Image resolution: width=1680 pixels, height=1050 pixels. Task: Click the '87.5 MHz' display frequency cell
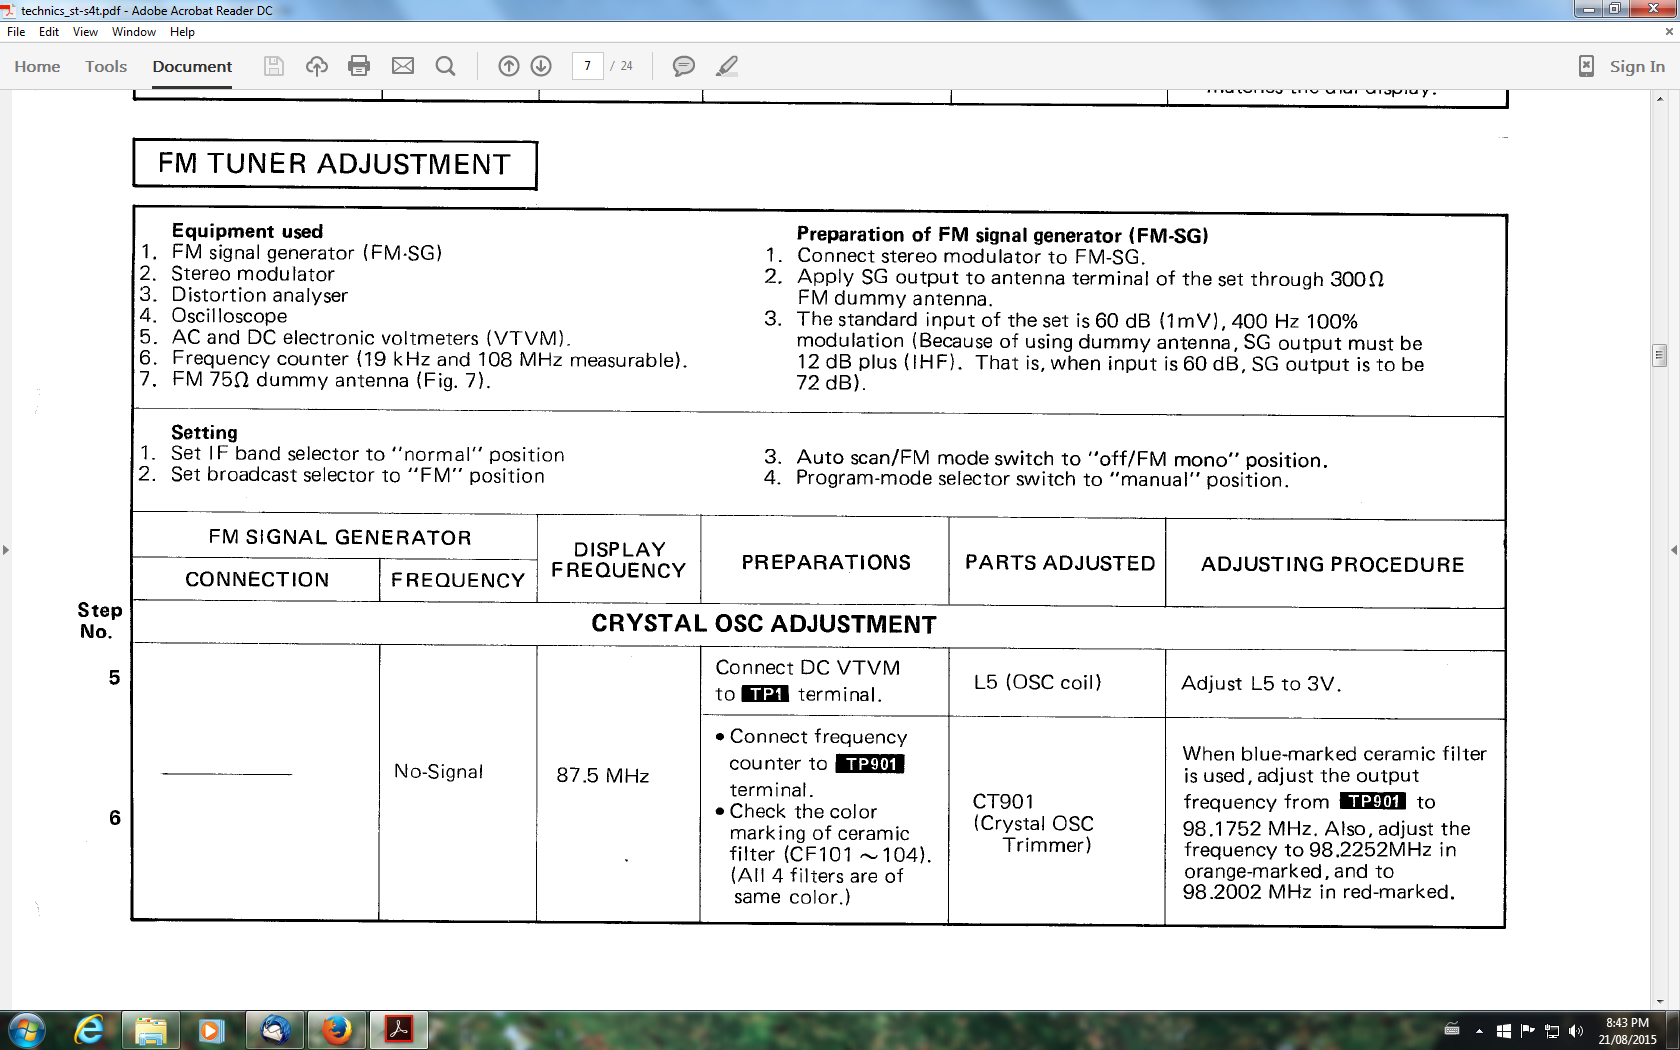coord(603,776)
